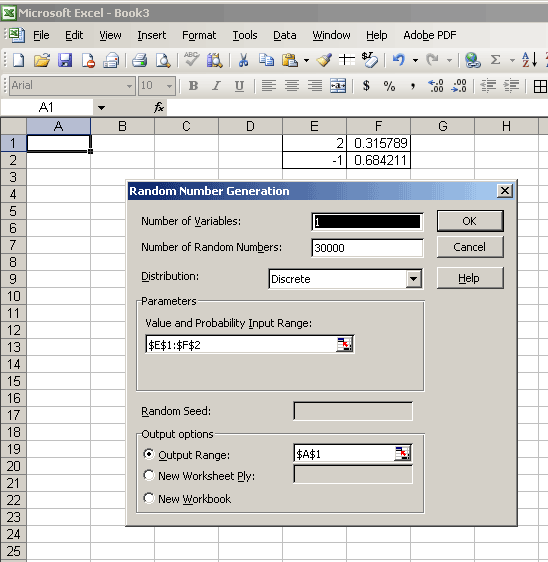Image resolution: width=548 pixels, height=562 pixels.
Task: Click the Format Painter brush icon
Action: point(324,60)
